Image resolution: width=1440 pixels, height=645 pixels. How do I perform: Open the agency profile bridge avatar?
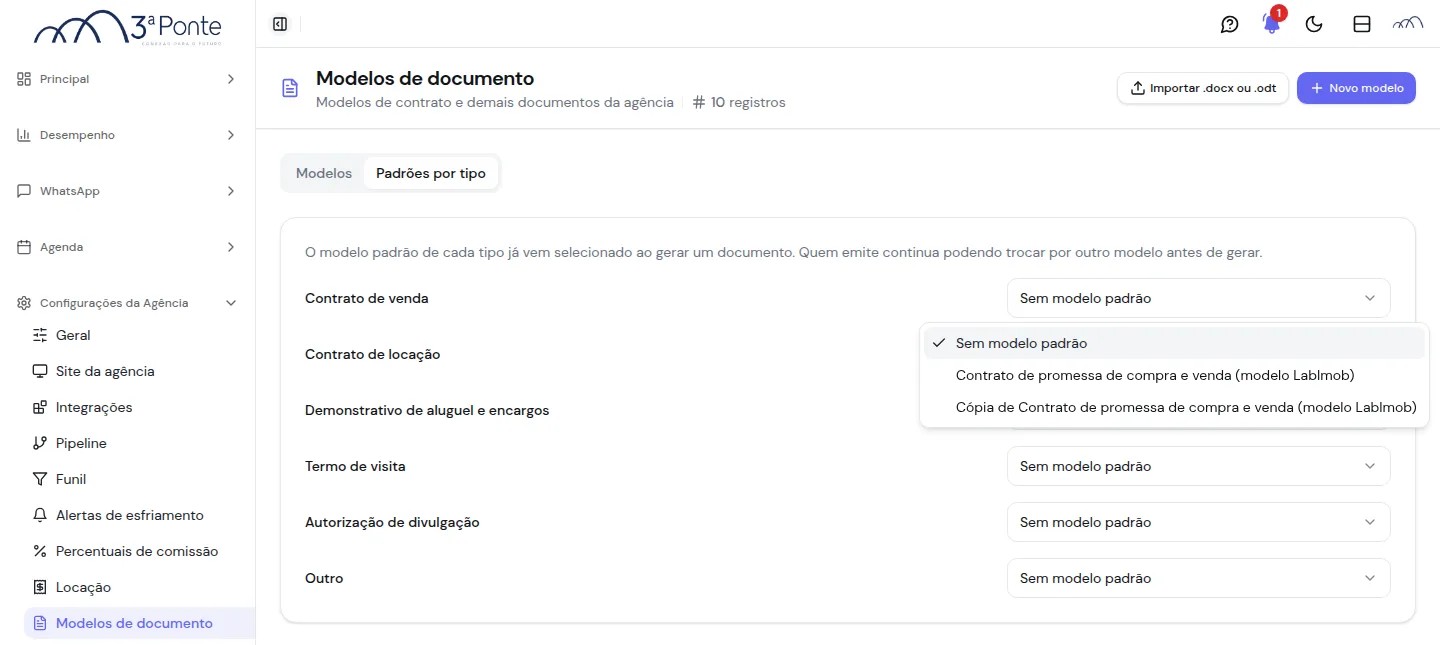1408,24
